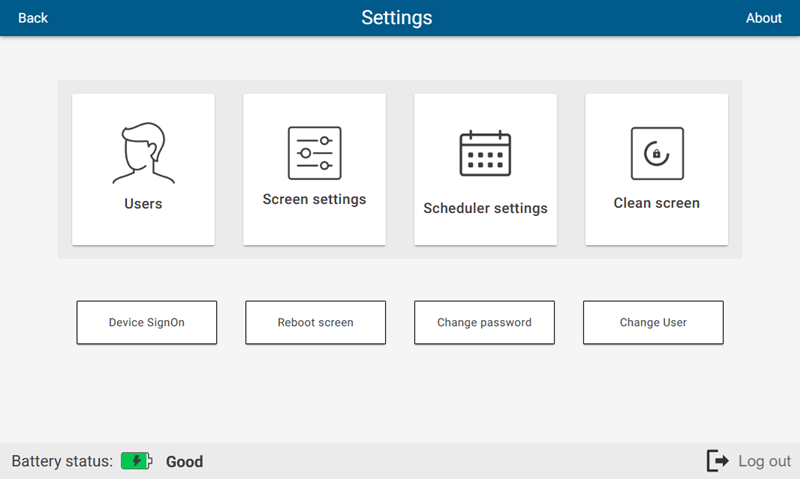Open the Users person icon
This screenshot has height=479, width=800.
click(143, 153)
